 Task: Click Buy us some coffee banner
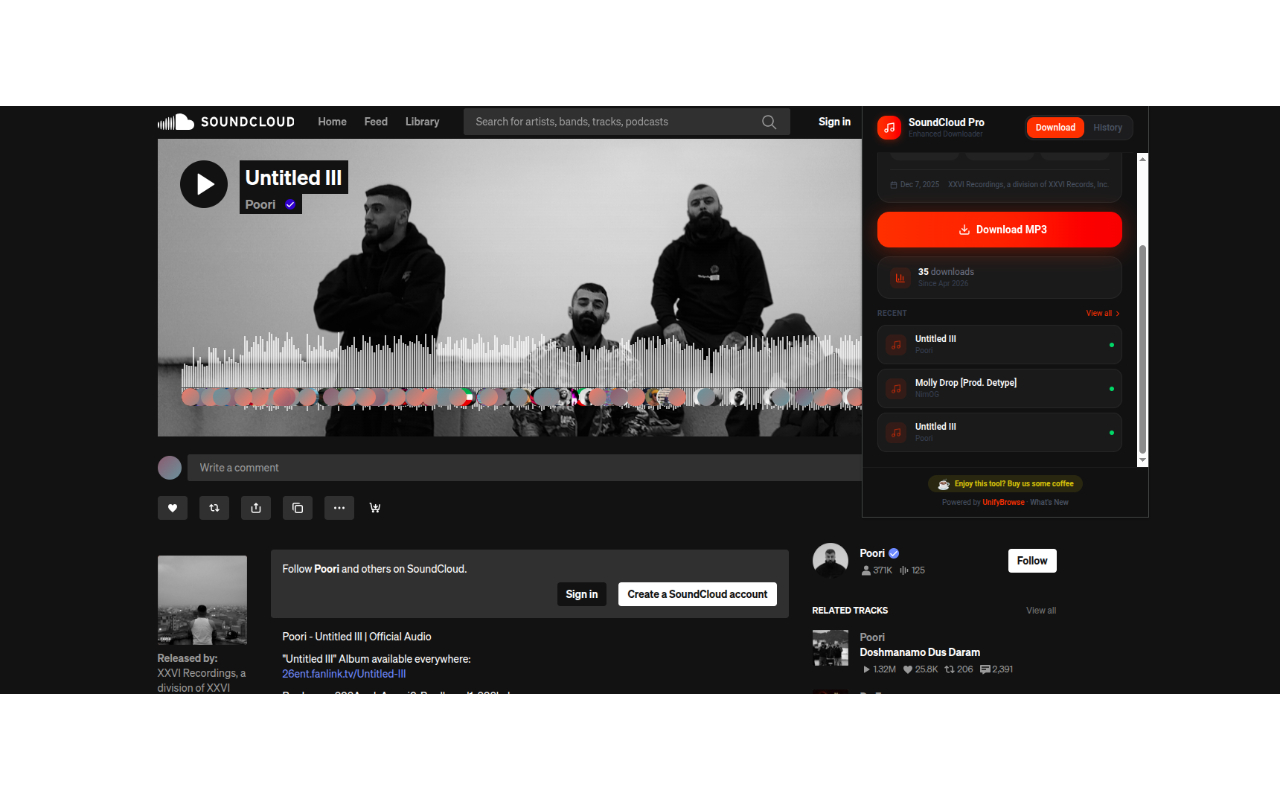[1005, 484]
